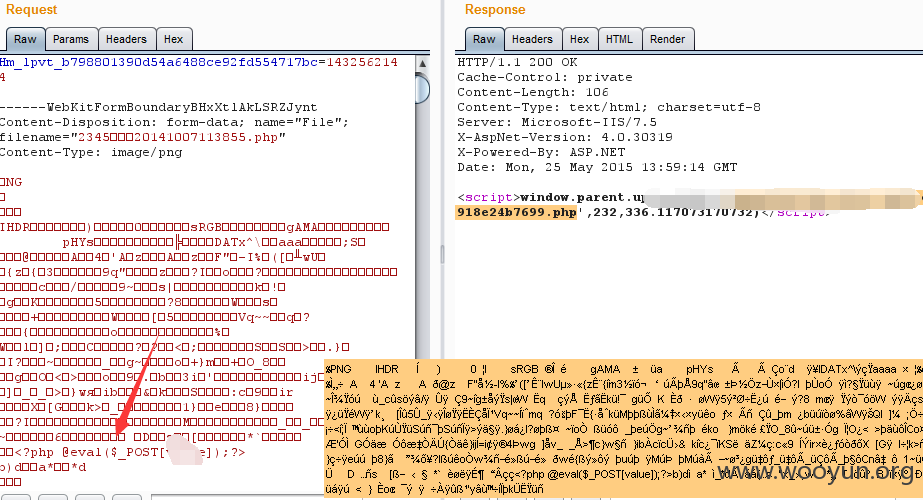
Task: Switch to the Request Raw tab
Action: click(25, 39)
